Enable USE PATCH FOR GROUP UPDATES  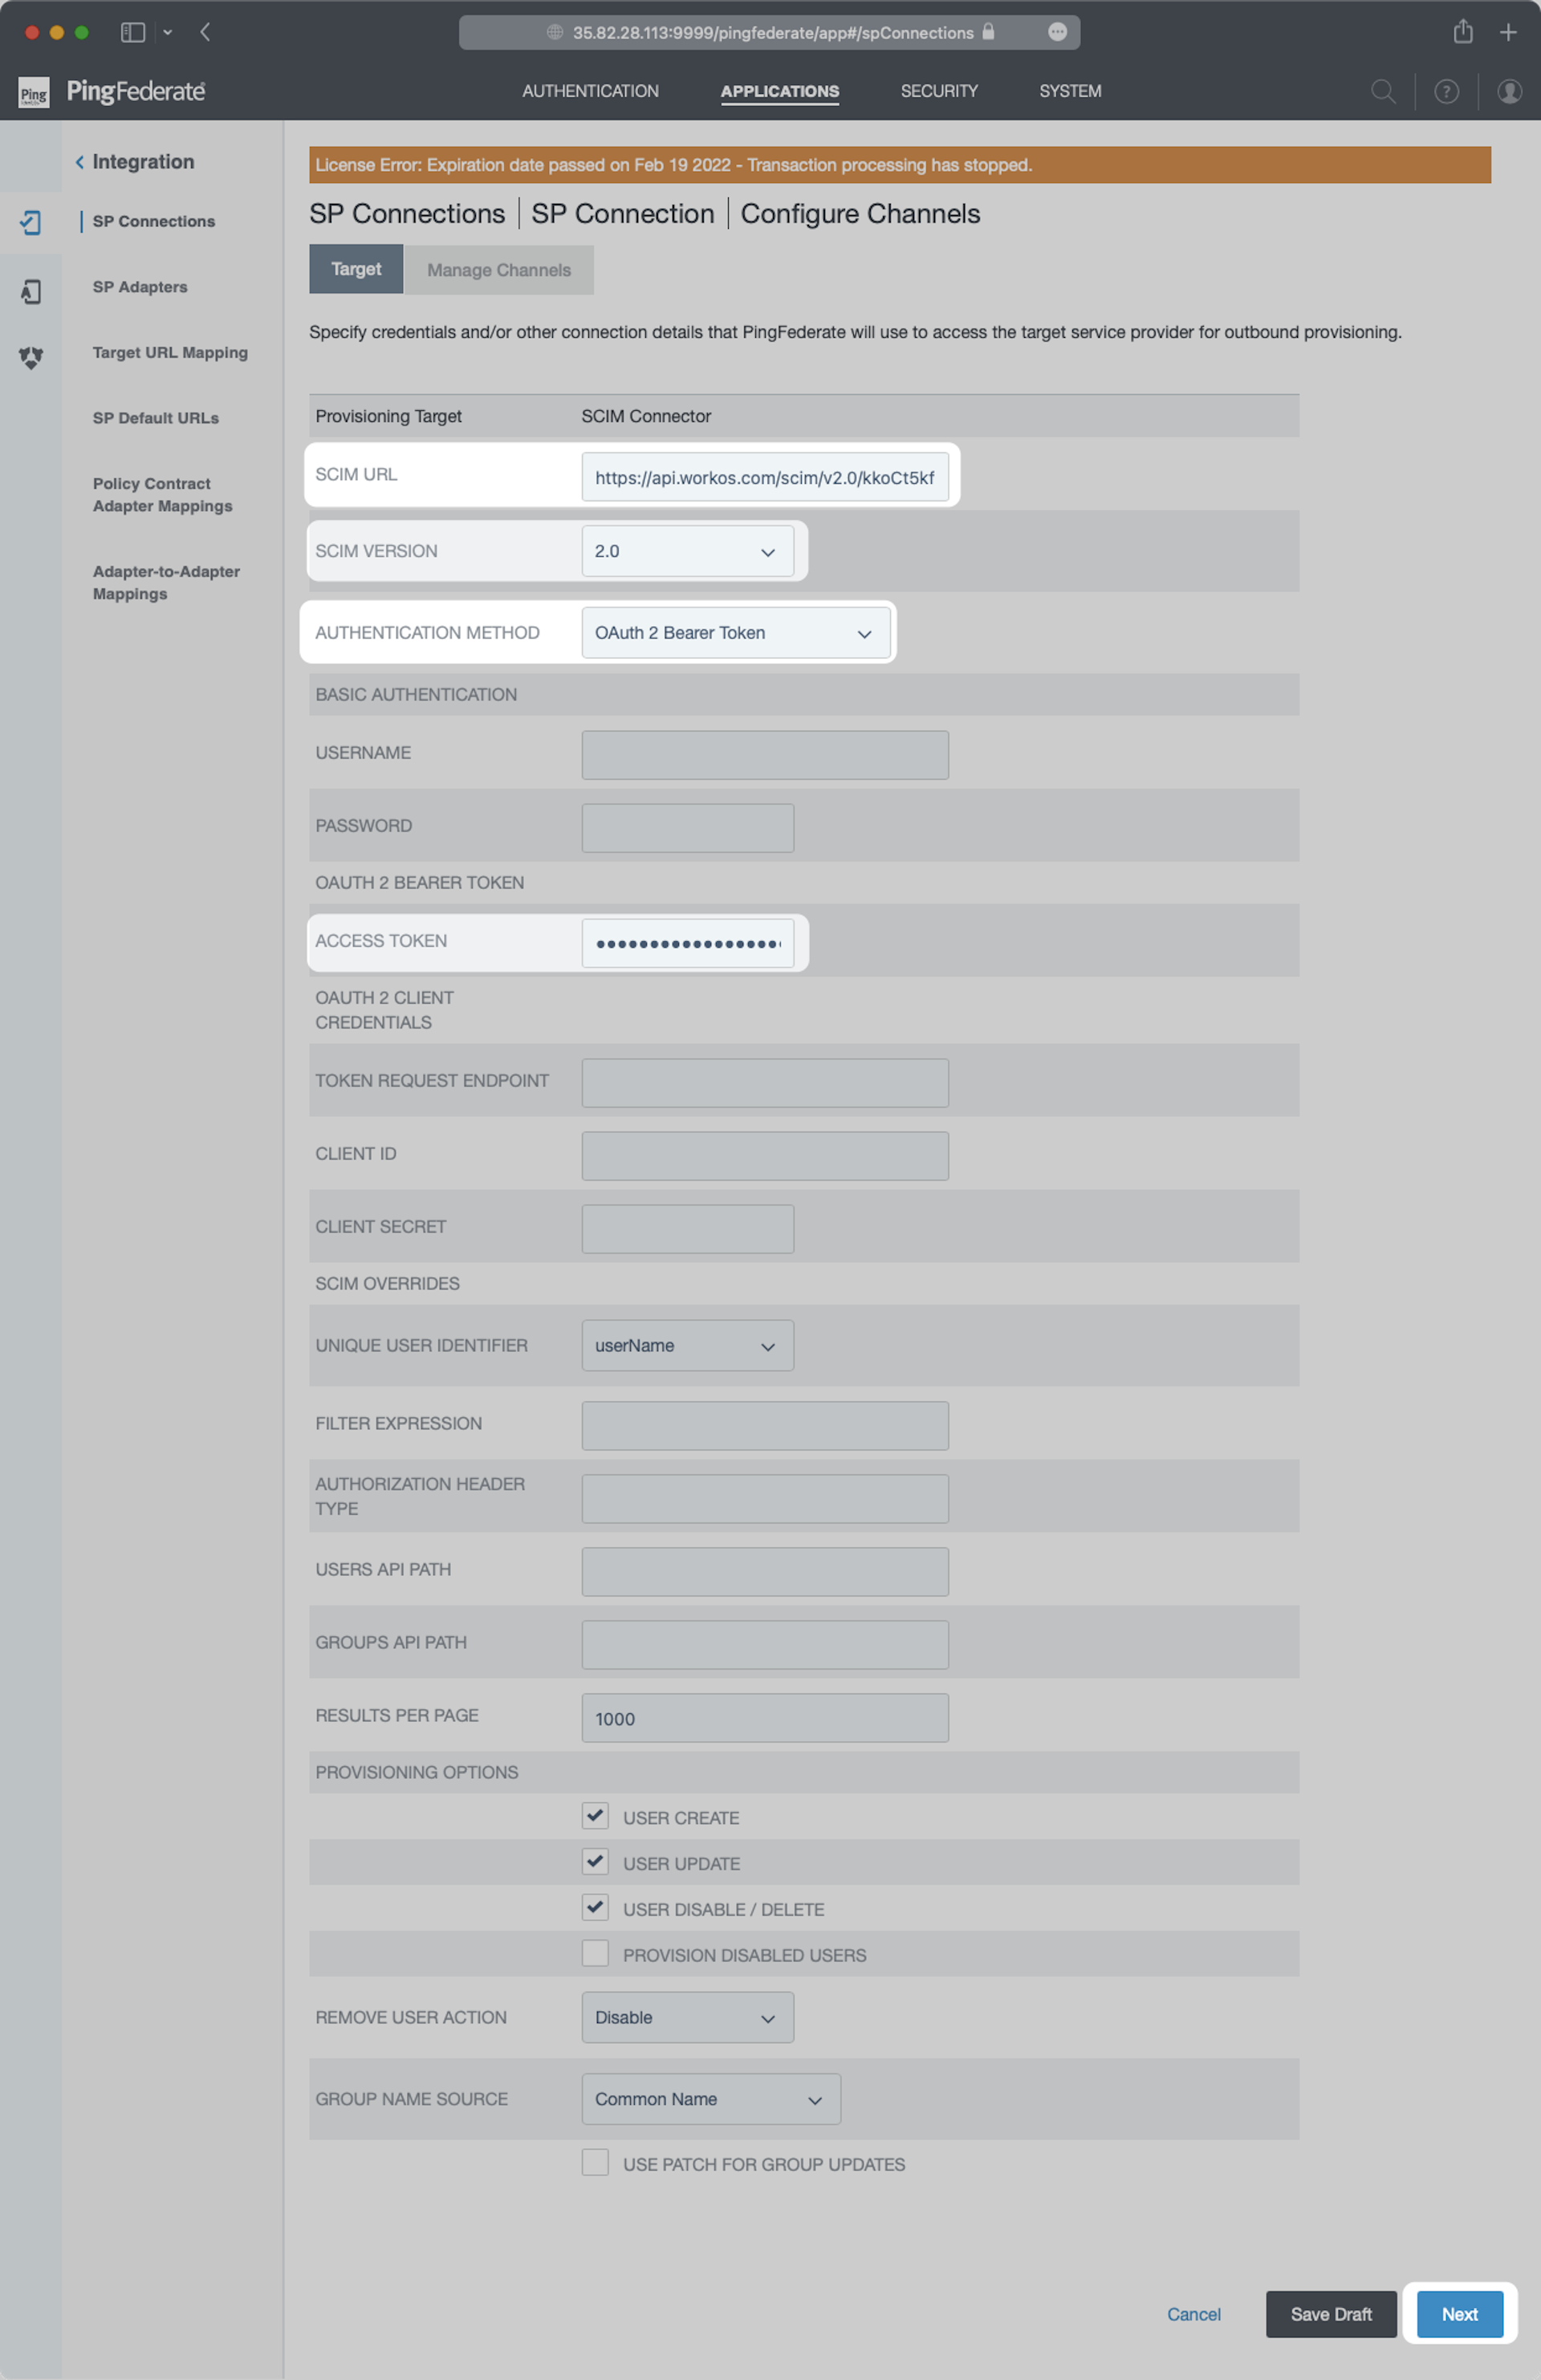[595, 2162]
